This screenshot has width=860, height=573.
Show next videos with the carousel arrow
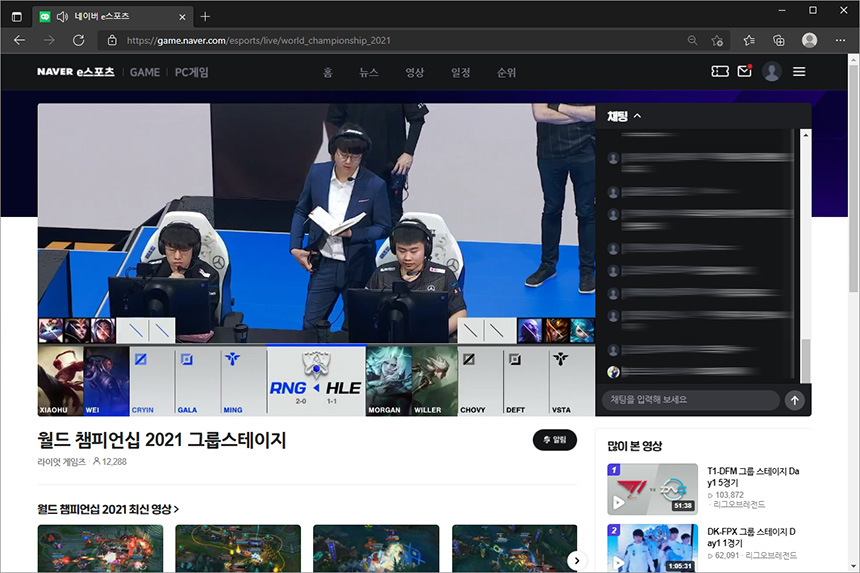pos(576,560)
